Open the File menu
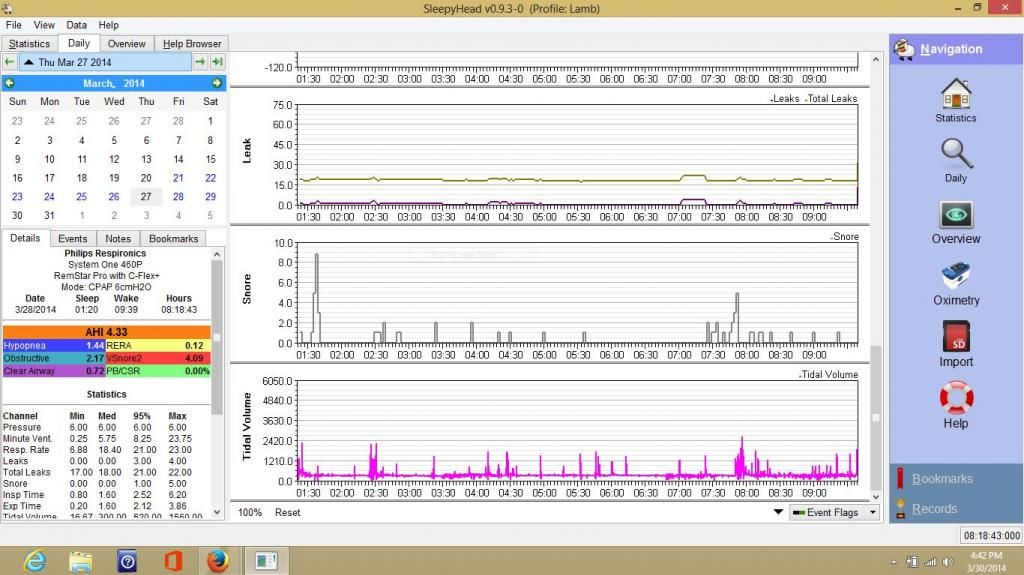Viewport: 1024px width, 575px height. pyautogui.click(x=14, y=25)
